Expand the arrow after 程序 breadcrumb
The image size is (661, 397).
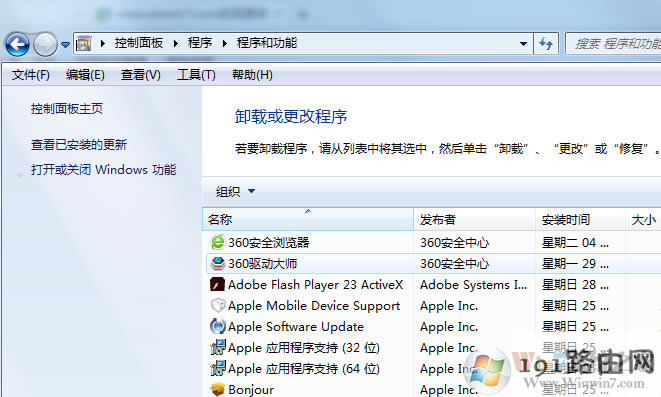click(225, 43)
